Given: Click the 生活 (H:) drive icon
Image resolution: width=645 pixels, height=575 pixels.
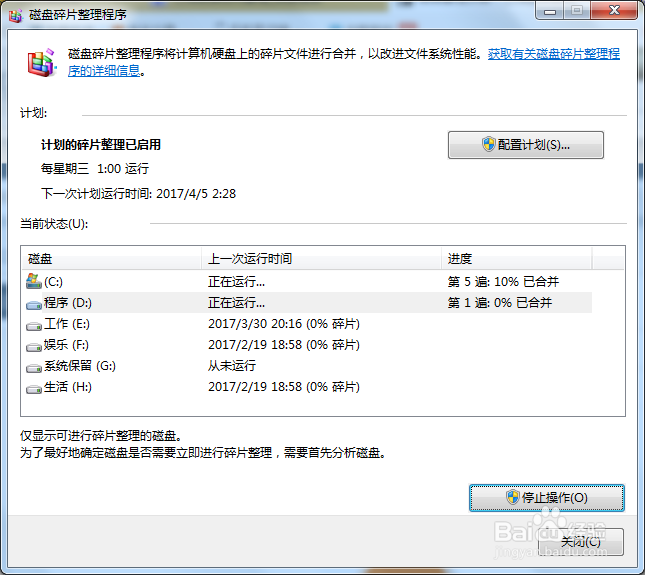Looking at the screenshot, I should click(x=33, y=388).
